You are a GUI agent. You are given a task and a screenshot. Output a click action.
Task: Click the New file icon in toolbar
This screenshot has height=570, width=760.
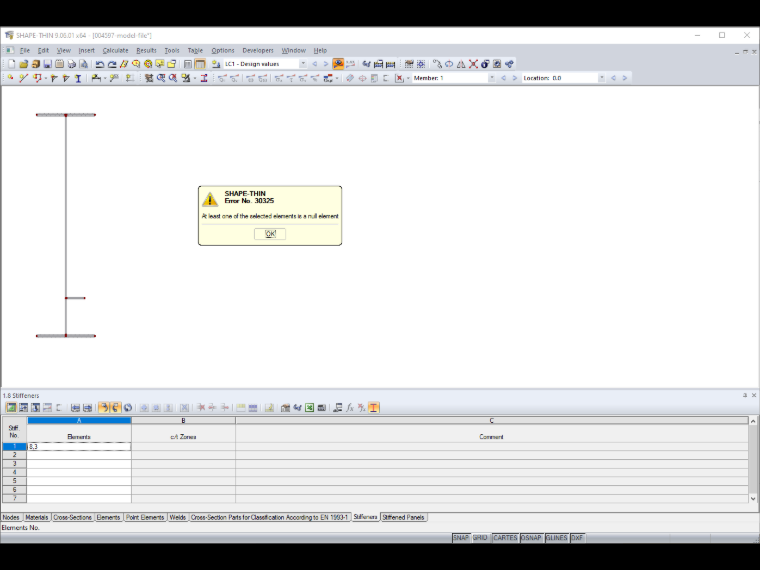click(12, 64)
